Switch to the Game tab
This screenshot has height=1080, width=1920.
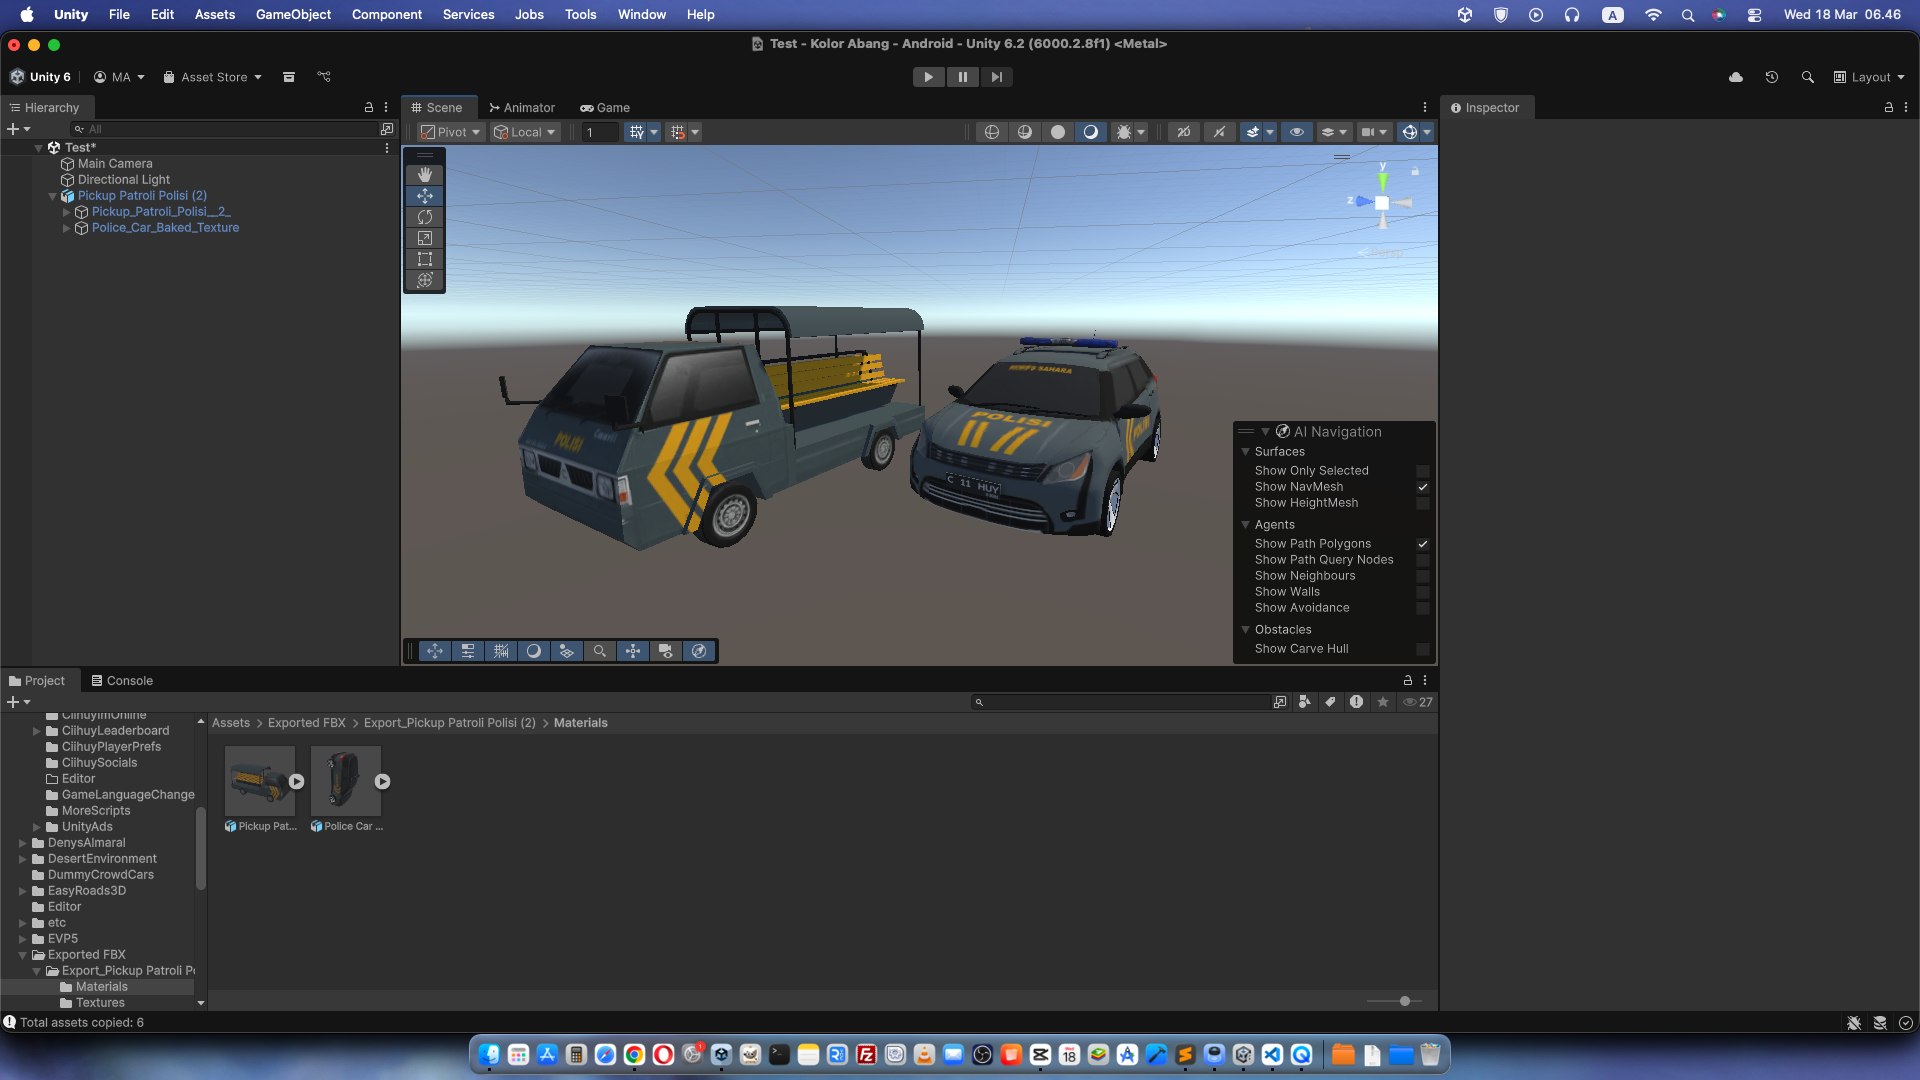pyautogui.click(x=605, y=108)
